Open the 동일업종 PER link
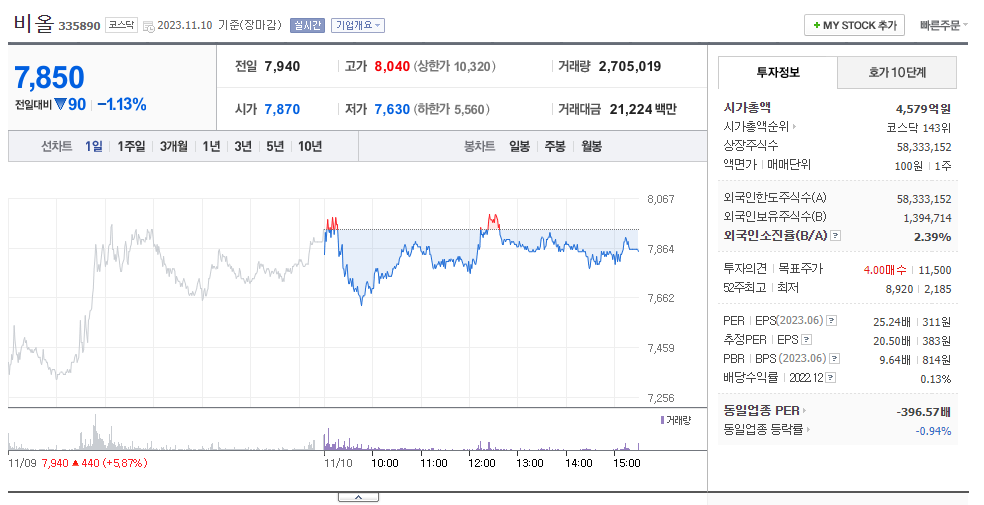 [761, 411]
